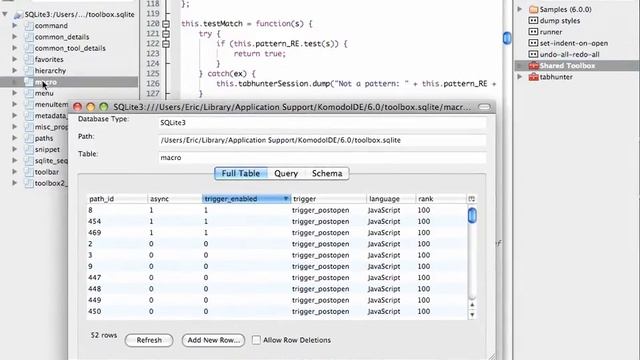Click the Database Type field

coord(322,123)
